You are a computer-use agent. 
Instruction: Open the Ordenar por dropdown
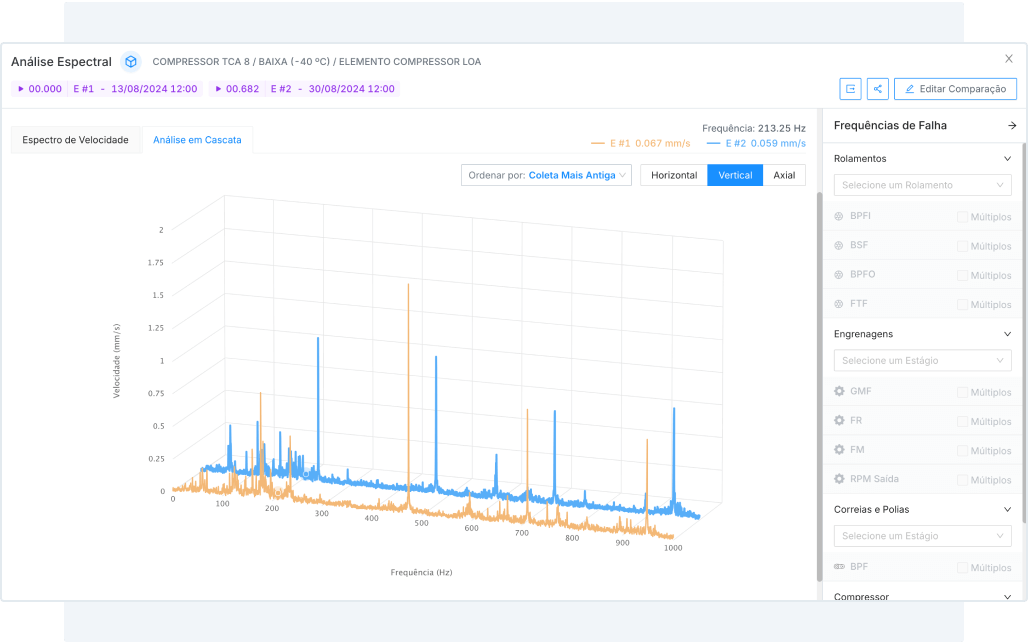(x=546, y=175)
